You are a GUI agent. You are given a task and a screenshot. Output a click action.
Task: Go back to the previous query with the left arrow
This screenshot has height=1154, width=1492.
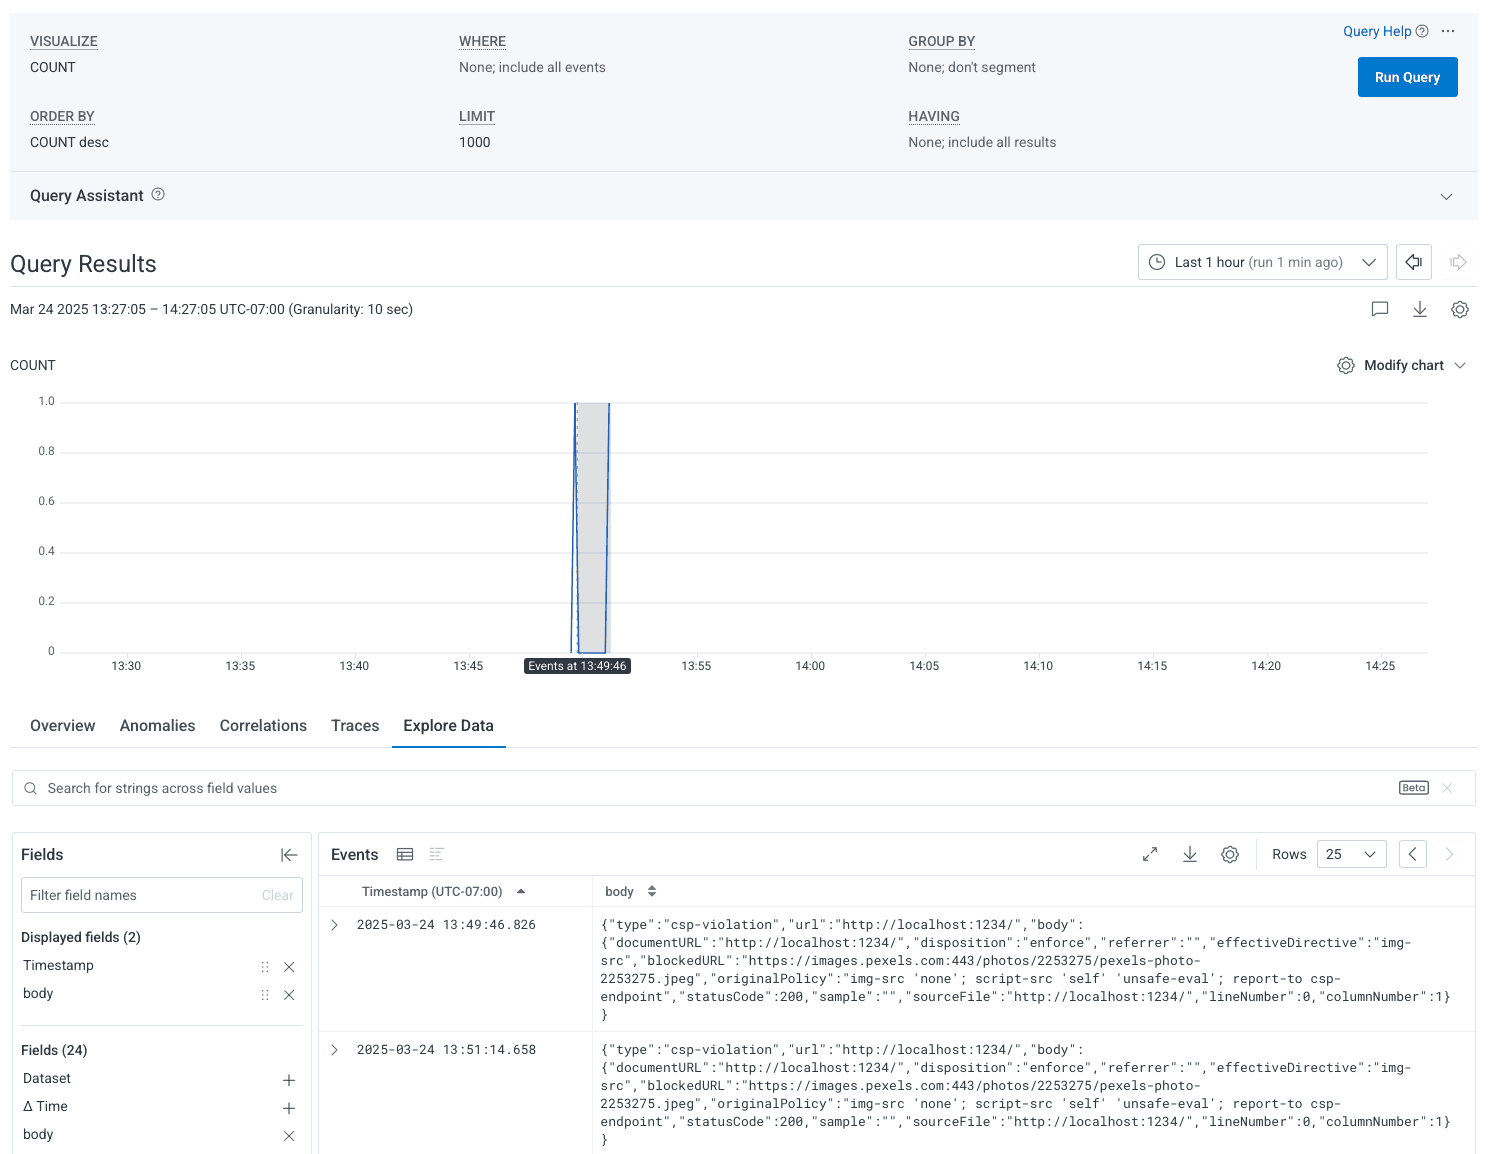point(1413,262)
